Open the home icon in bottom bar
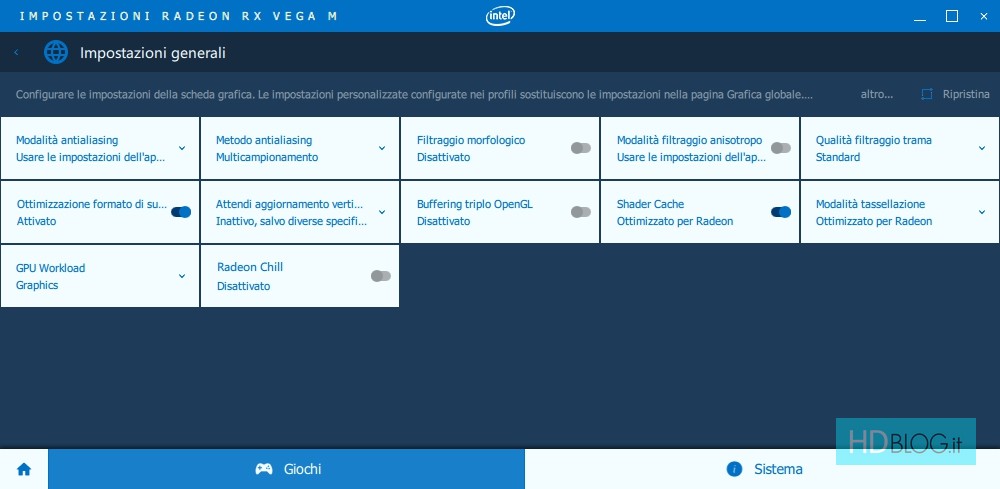The height and width of the screenshot is (489, 1000). 24,469
